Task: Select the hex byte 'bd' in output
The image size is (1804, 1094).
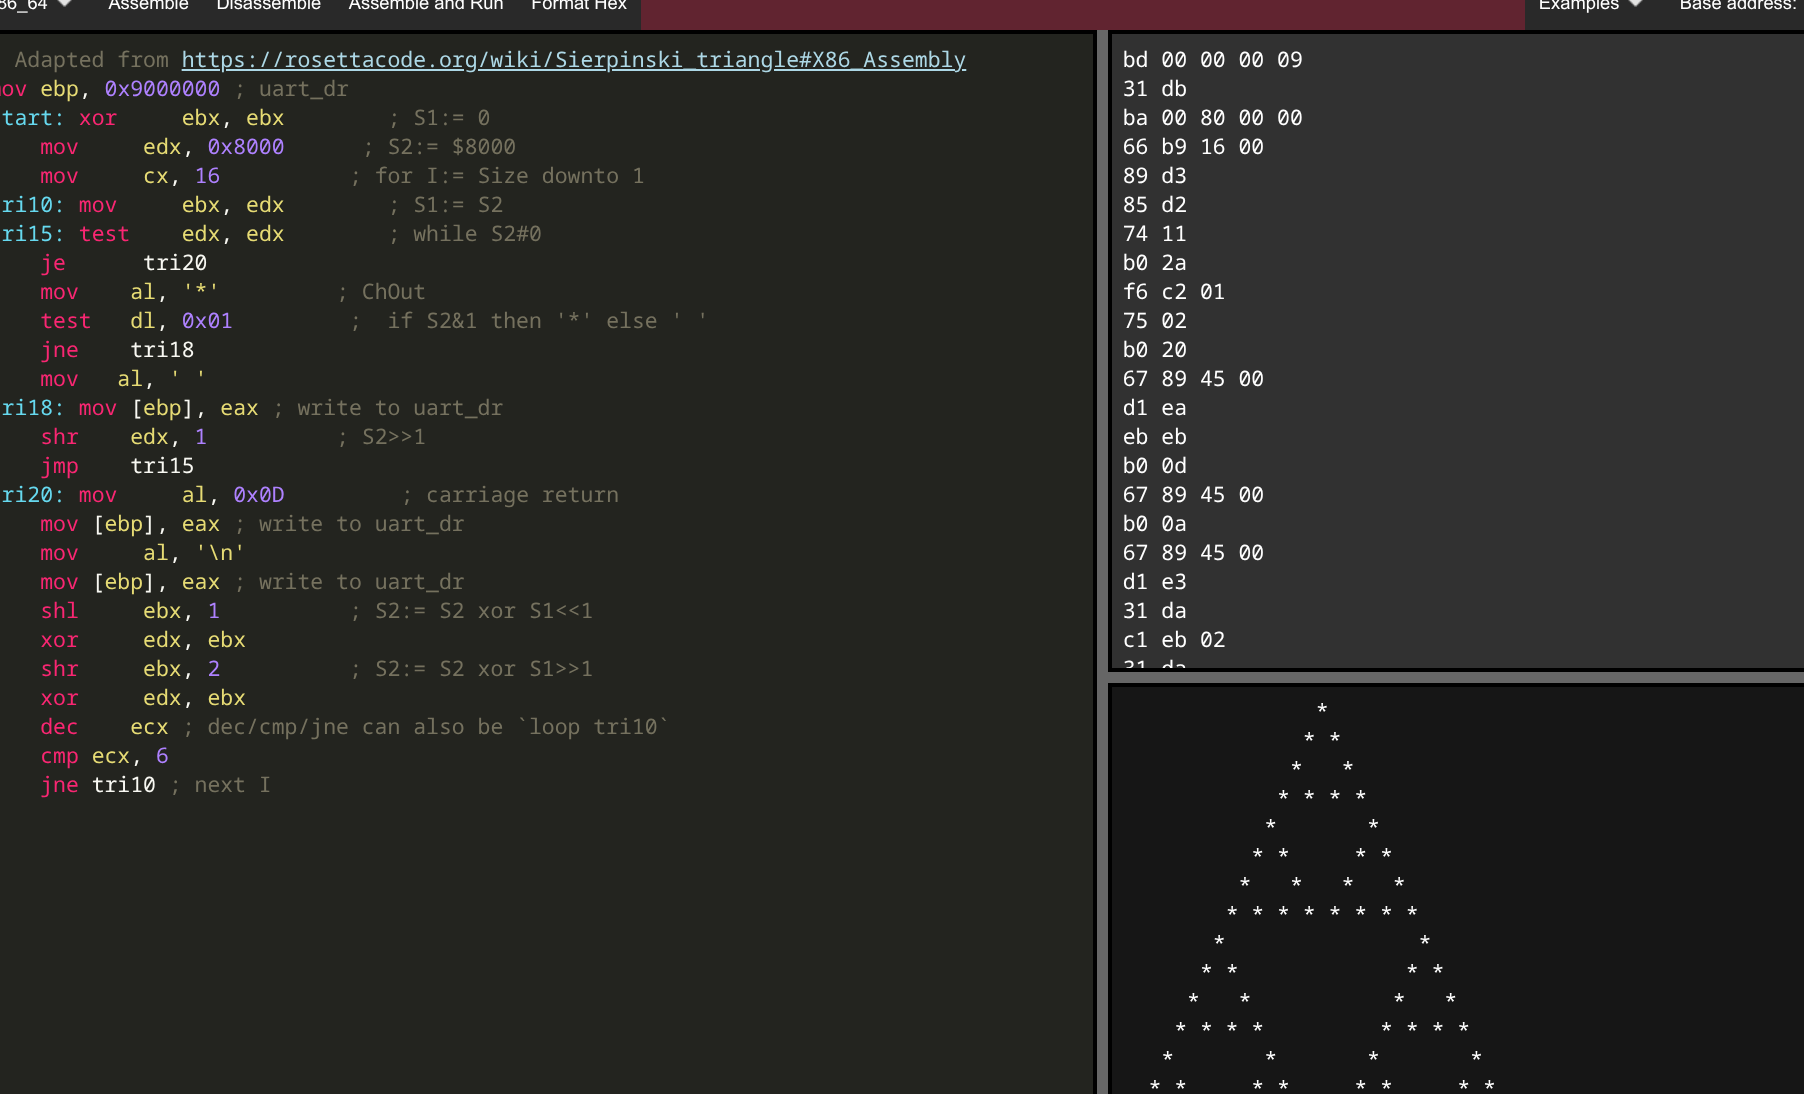Action: [1135, 60]
